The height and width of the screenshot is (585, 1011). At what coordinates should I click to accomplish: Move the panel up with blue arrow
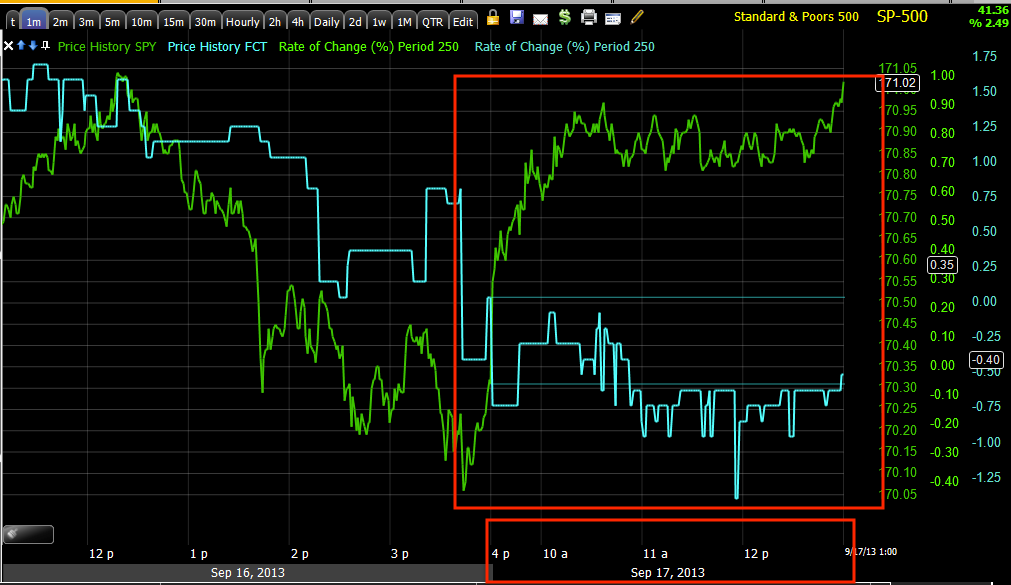coord(21,45)
